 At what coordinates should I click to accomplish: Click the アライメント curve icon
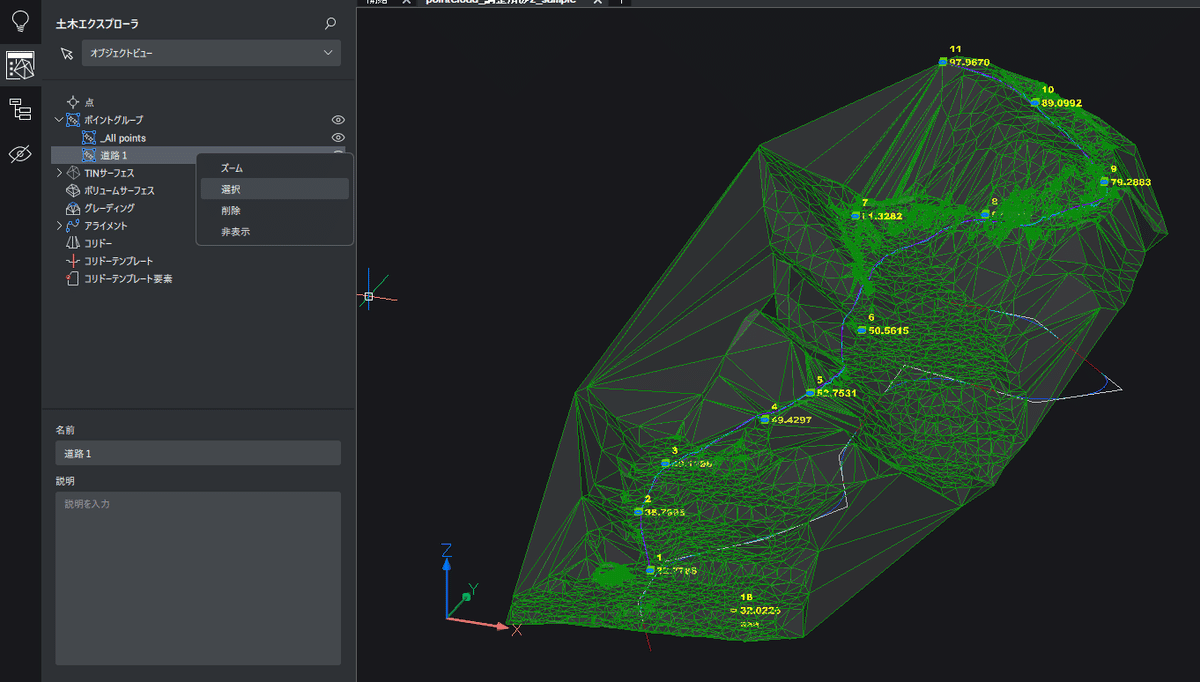(x=72, y=226)
